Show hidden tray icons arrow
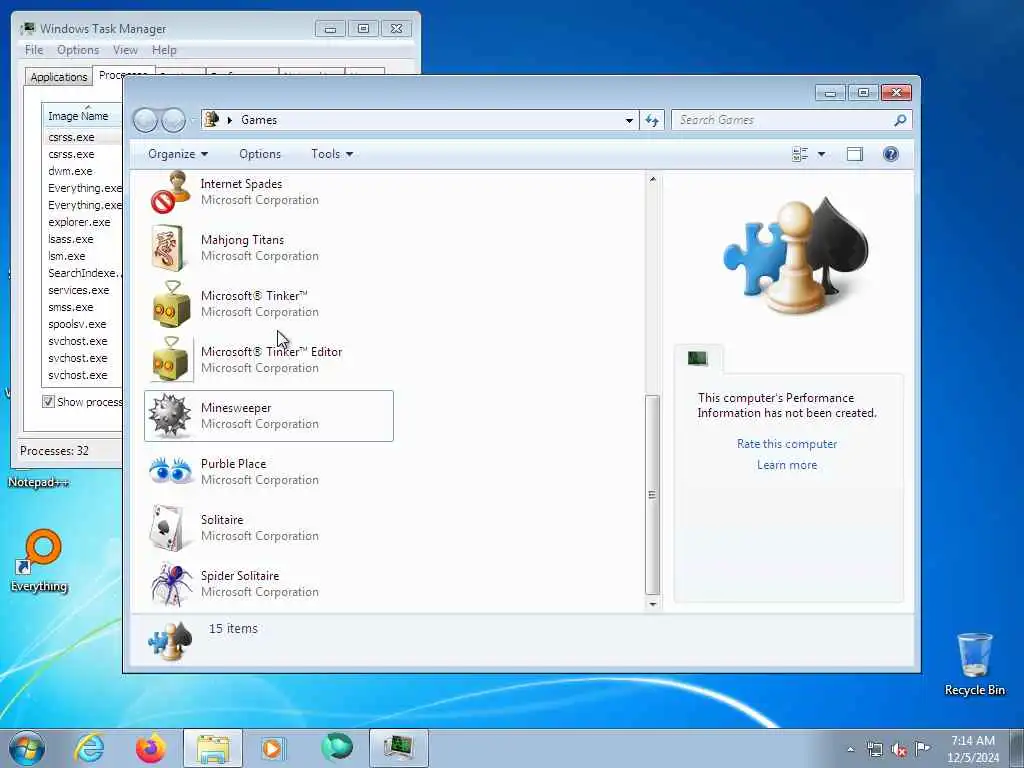 tap(850, 749)
